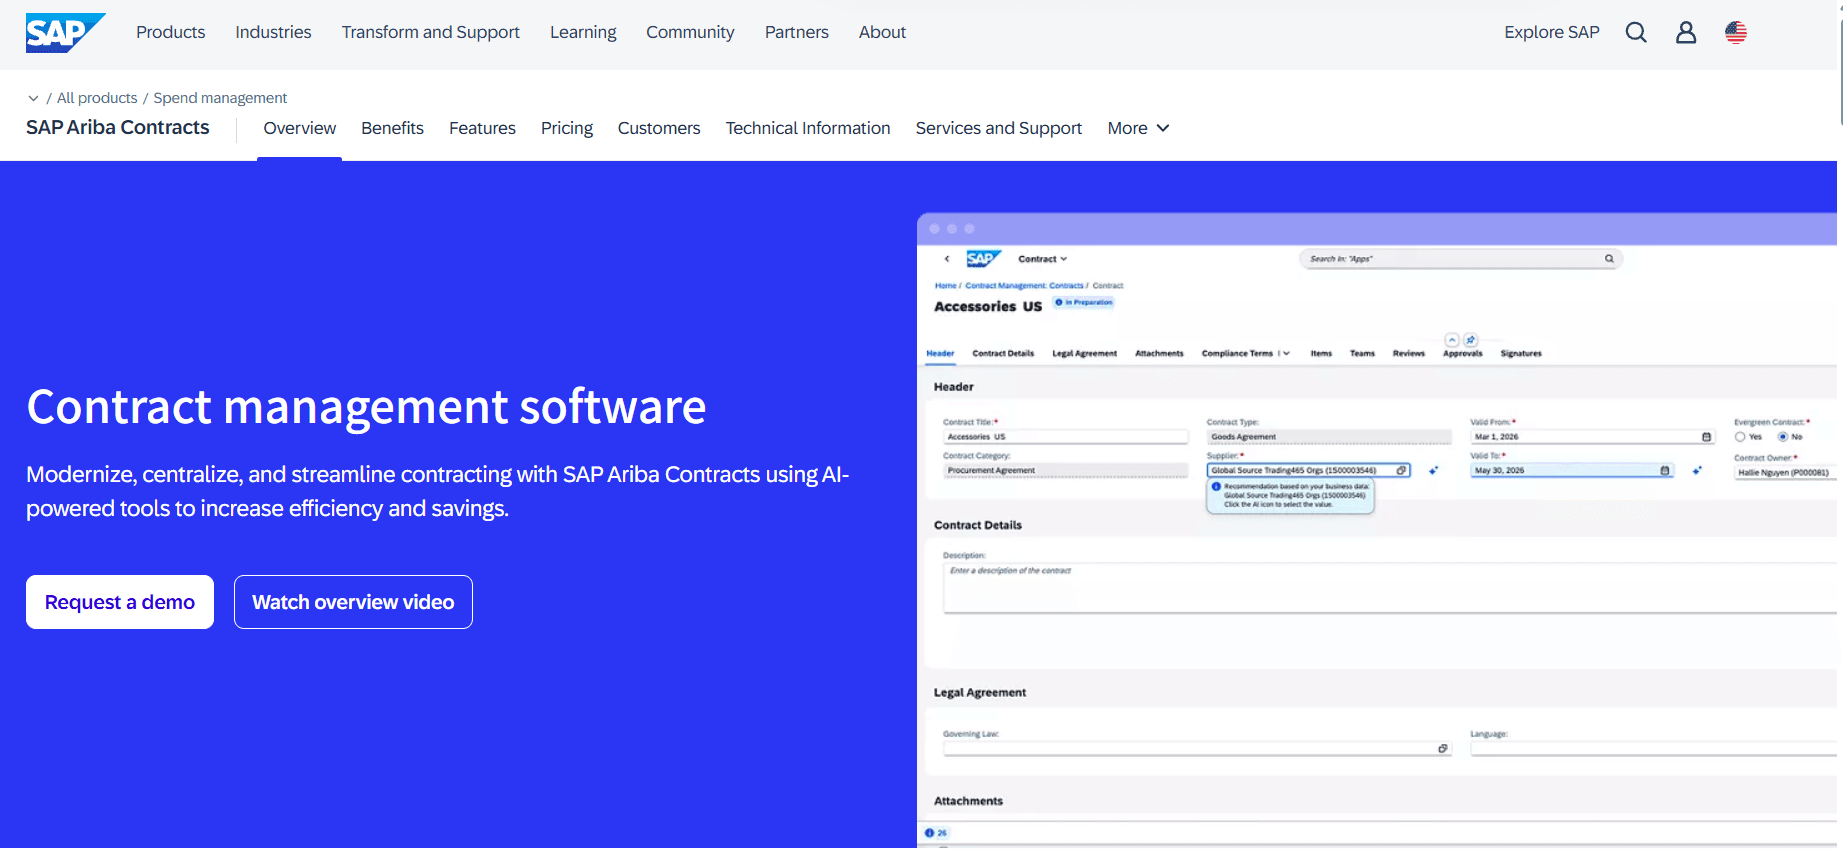Image resolution: width=1843 pixels, height=856 pixels.
Task: Click the contract Description text area
Action: (x=1390, y=588)
